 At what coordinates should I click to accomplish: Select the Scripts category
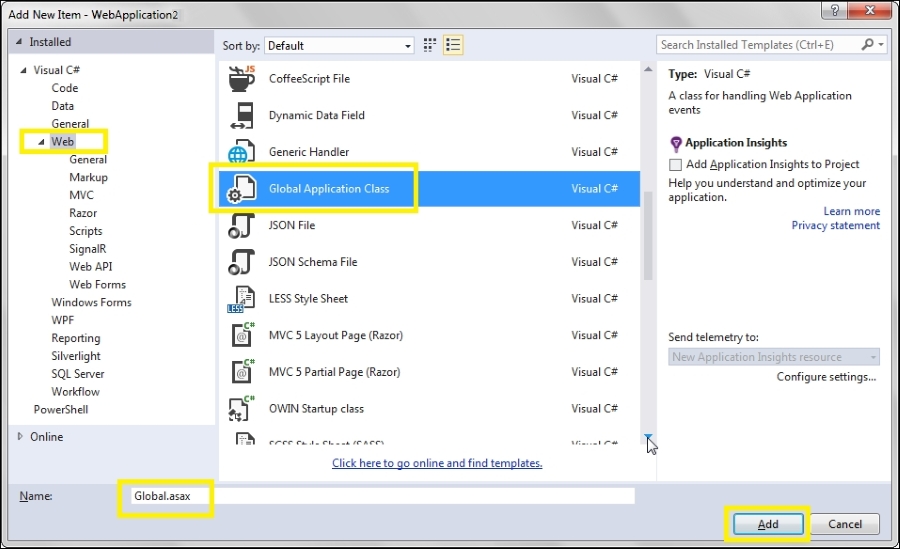pos(86,231)
